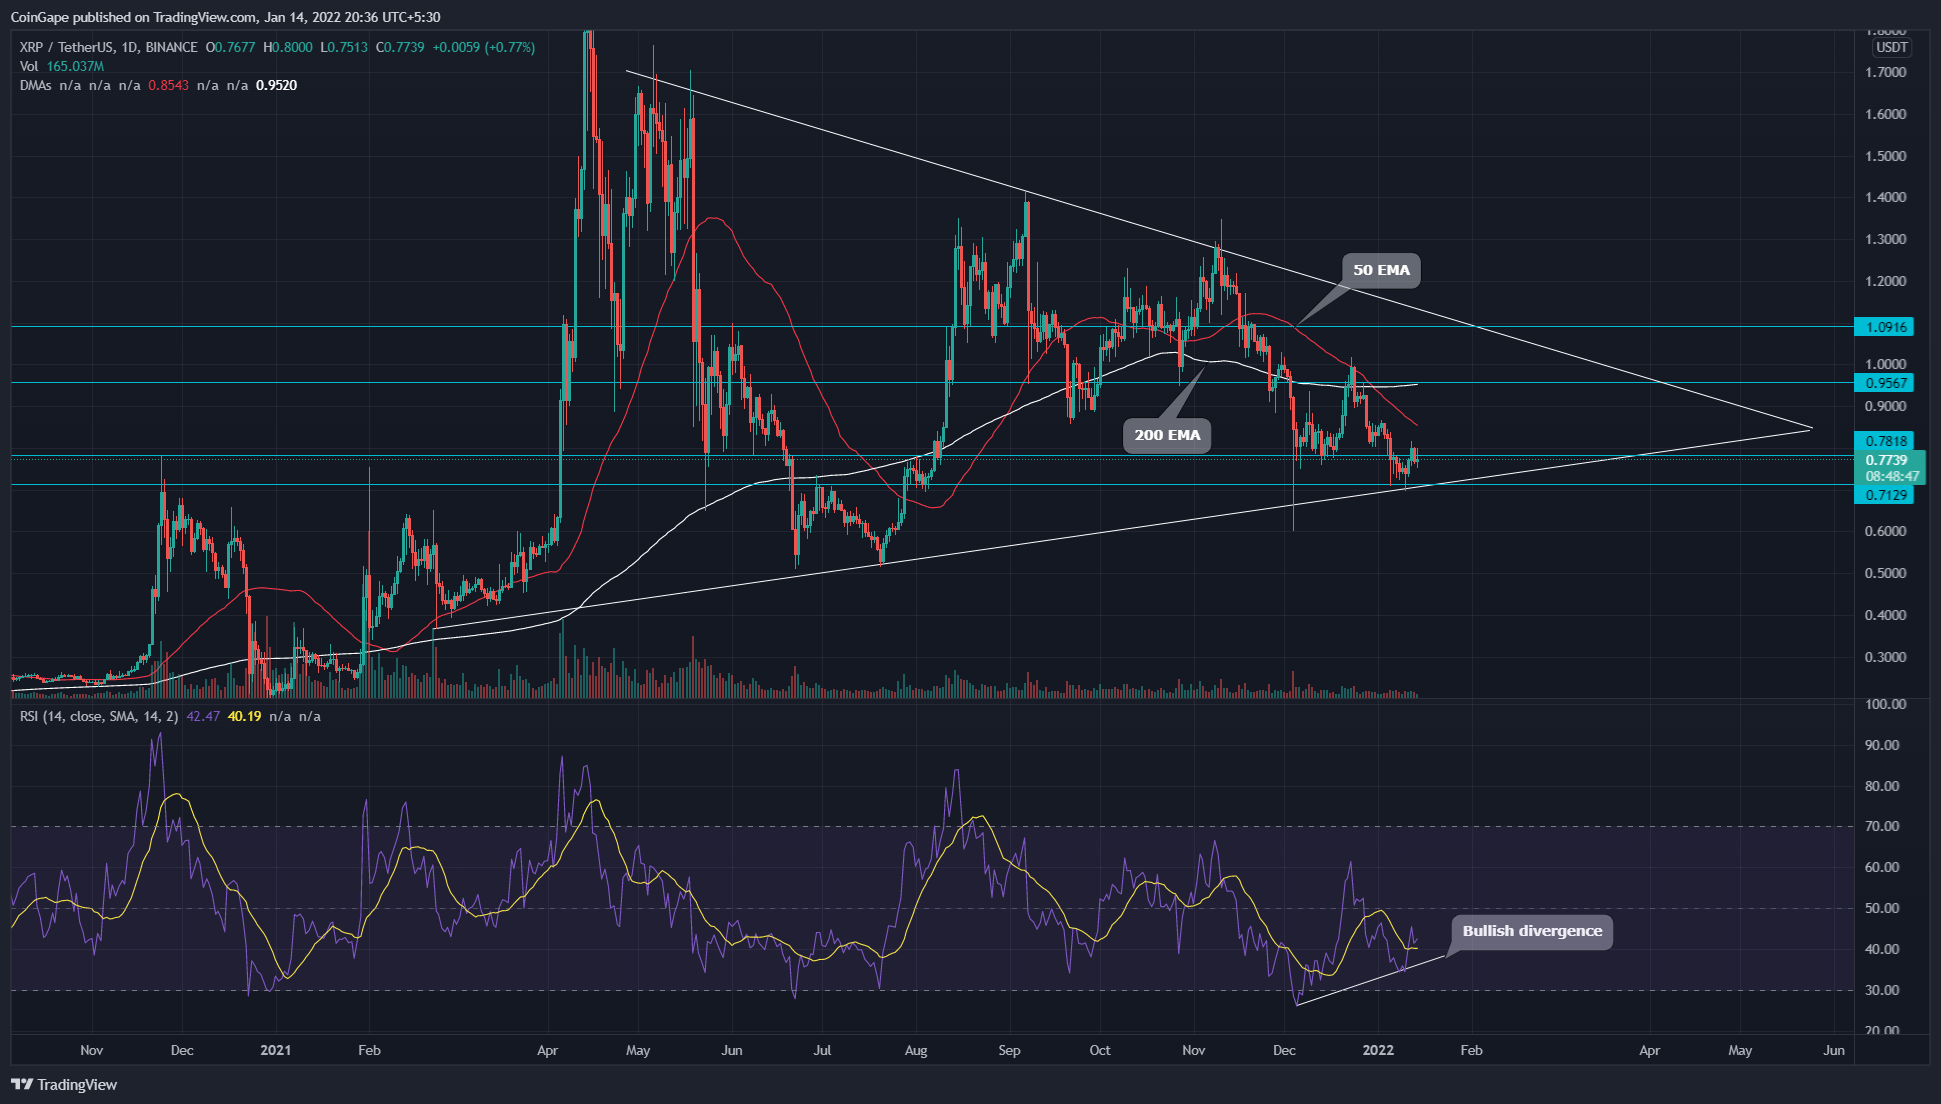Click the 2022 label on time axis

(1378, 1050)
